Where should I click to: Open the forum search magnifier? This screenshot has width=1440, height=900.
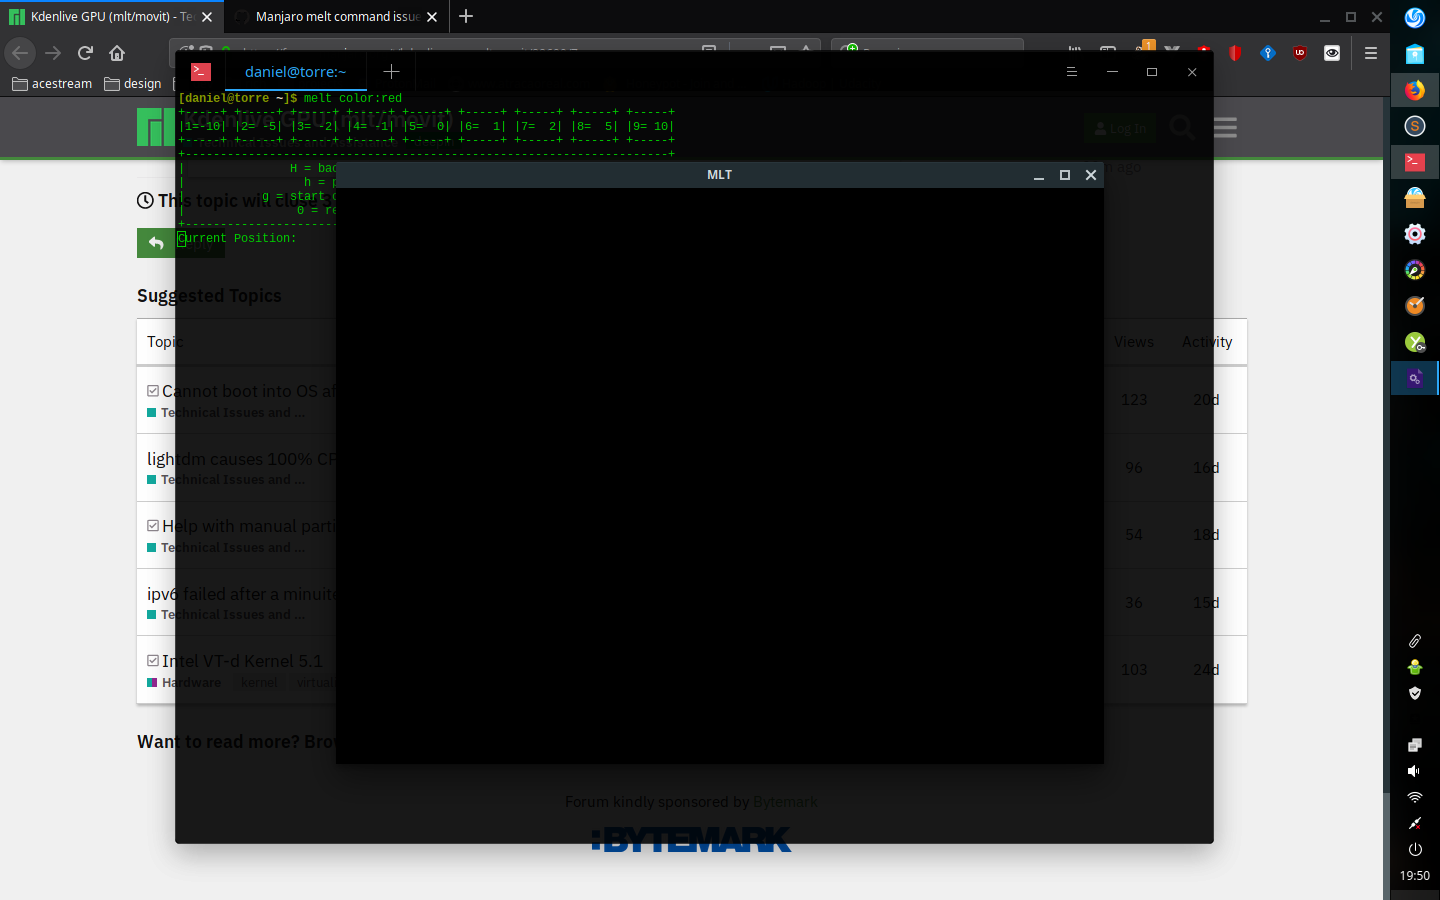coord(1182,127)
